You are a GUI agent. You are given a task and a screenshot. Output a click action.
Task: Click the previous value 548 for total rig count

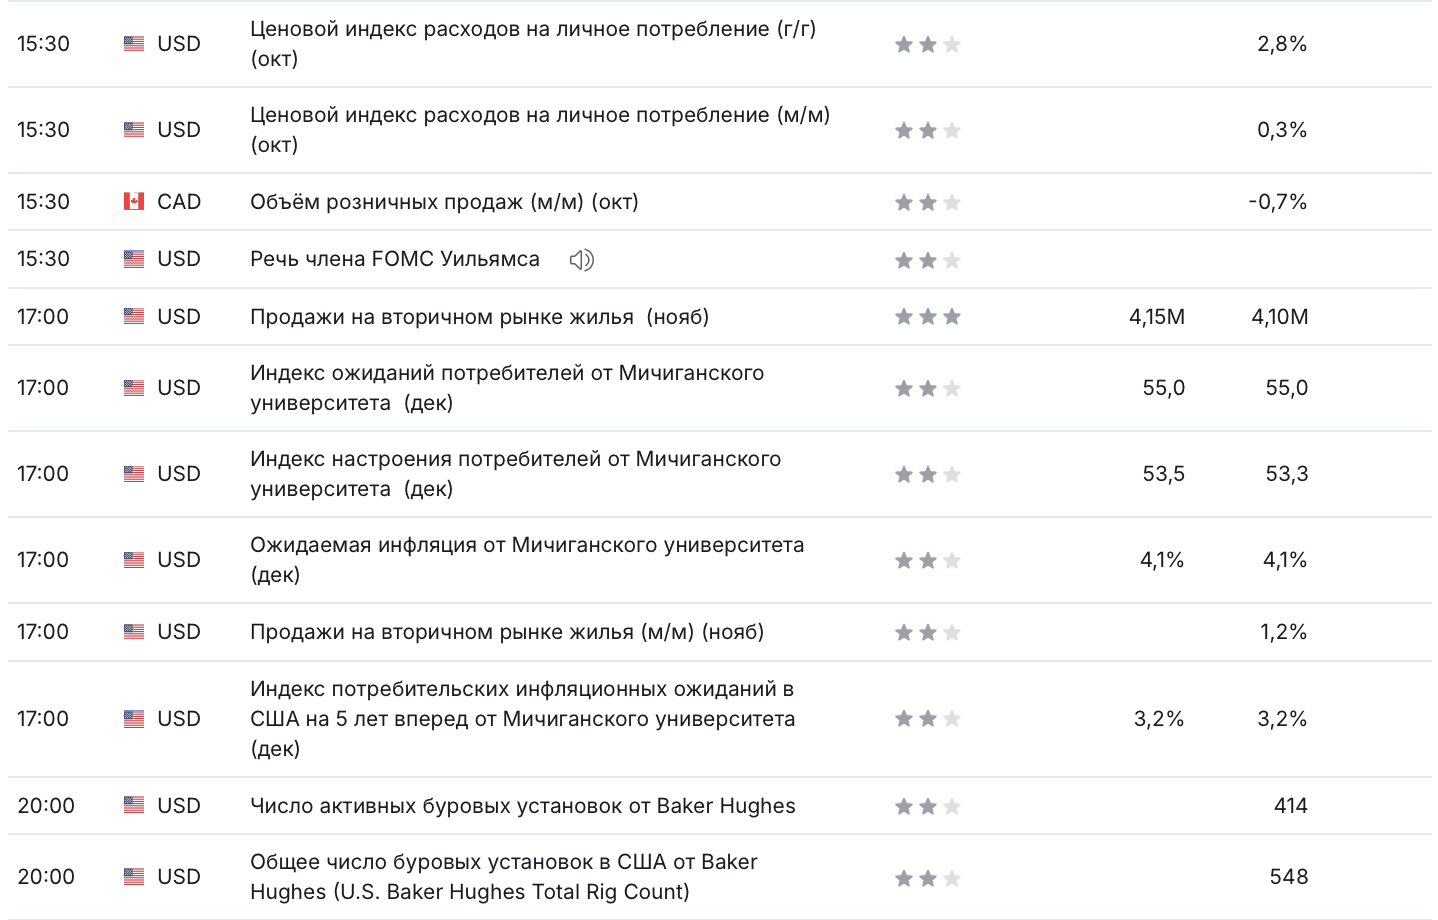pyautogui.click(x=1289, y=877)
